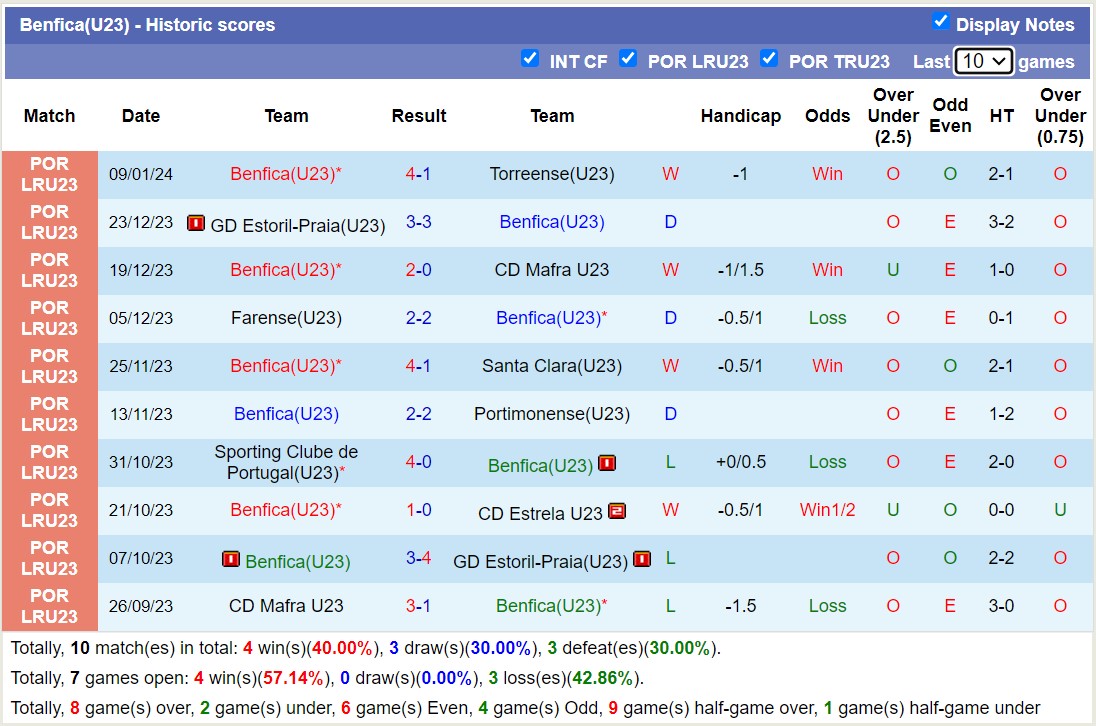Disable the POR LRU23 league checkbox

(628, 59)
